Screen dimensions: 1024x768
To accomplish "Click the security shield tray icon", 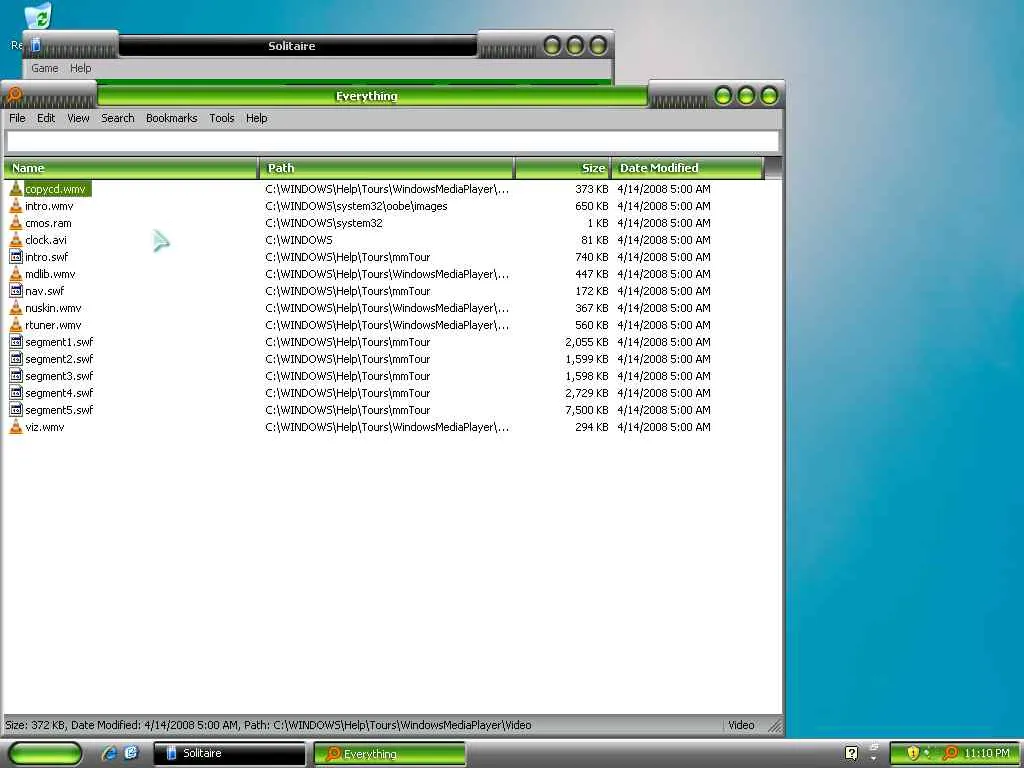I will tap(913, 753).
